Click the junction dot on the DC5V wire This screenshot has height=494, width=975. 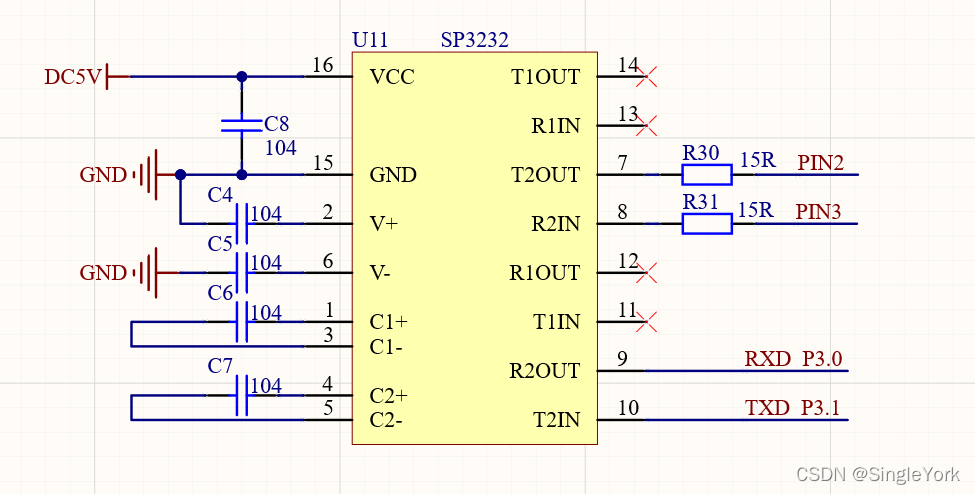tap(242, 77)
